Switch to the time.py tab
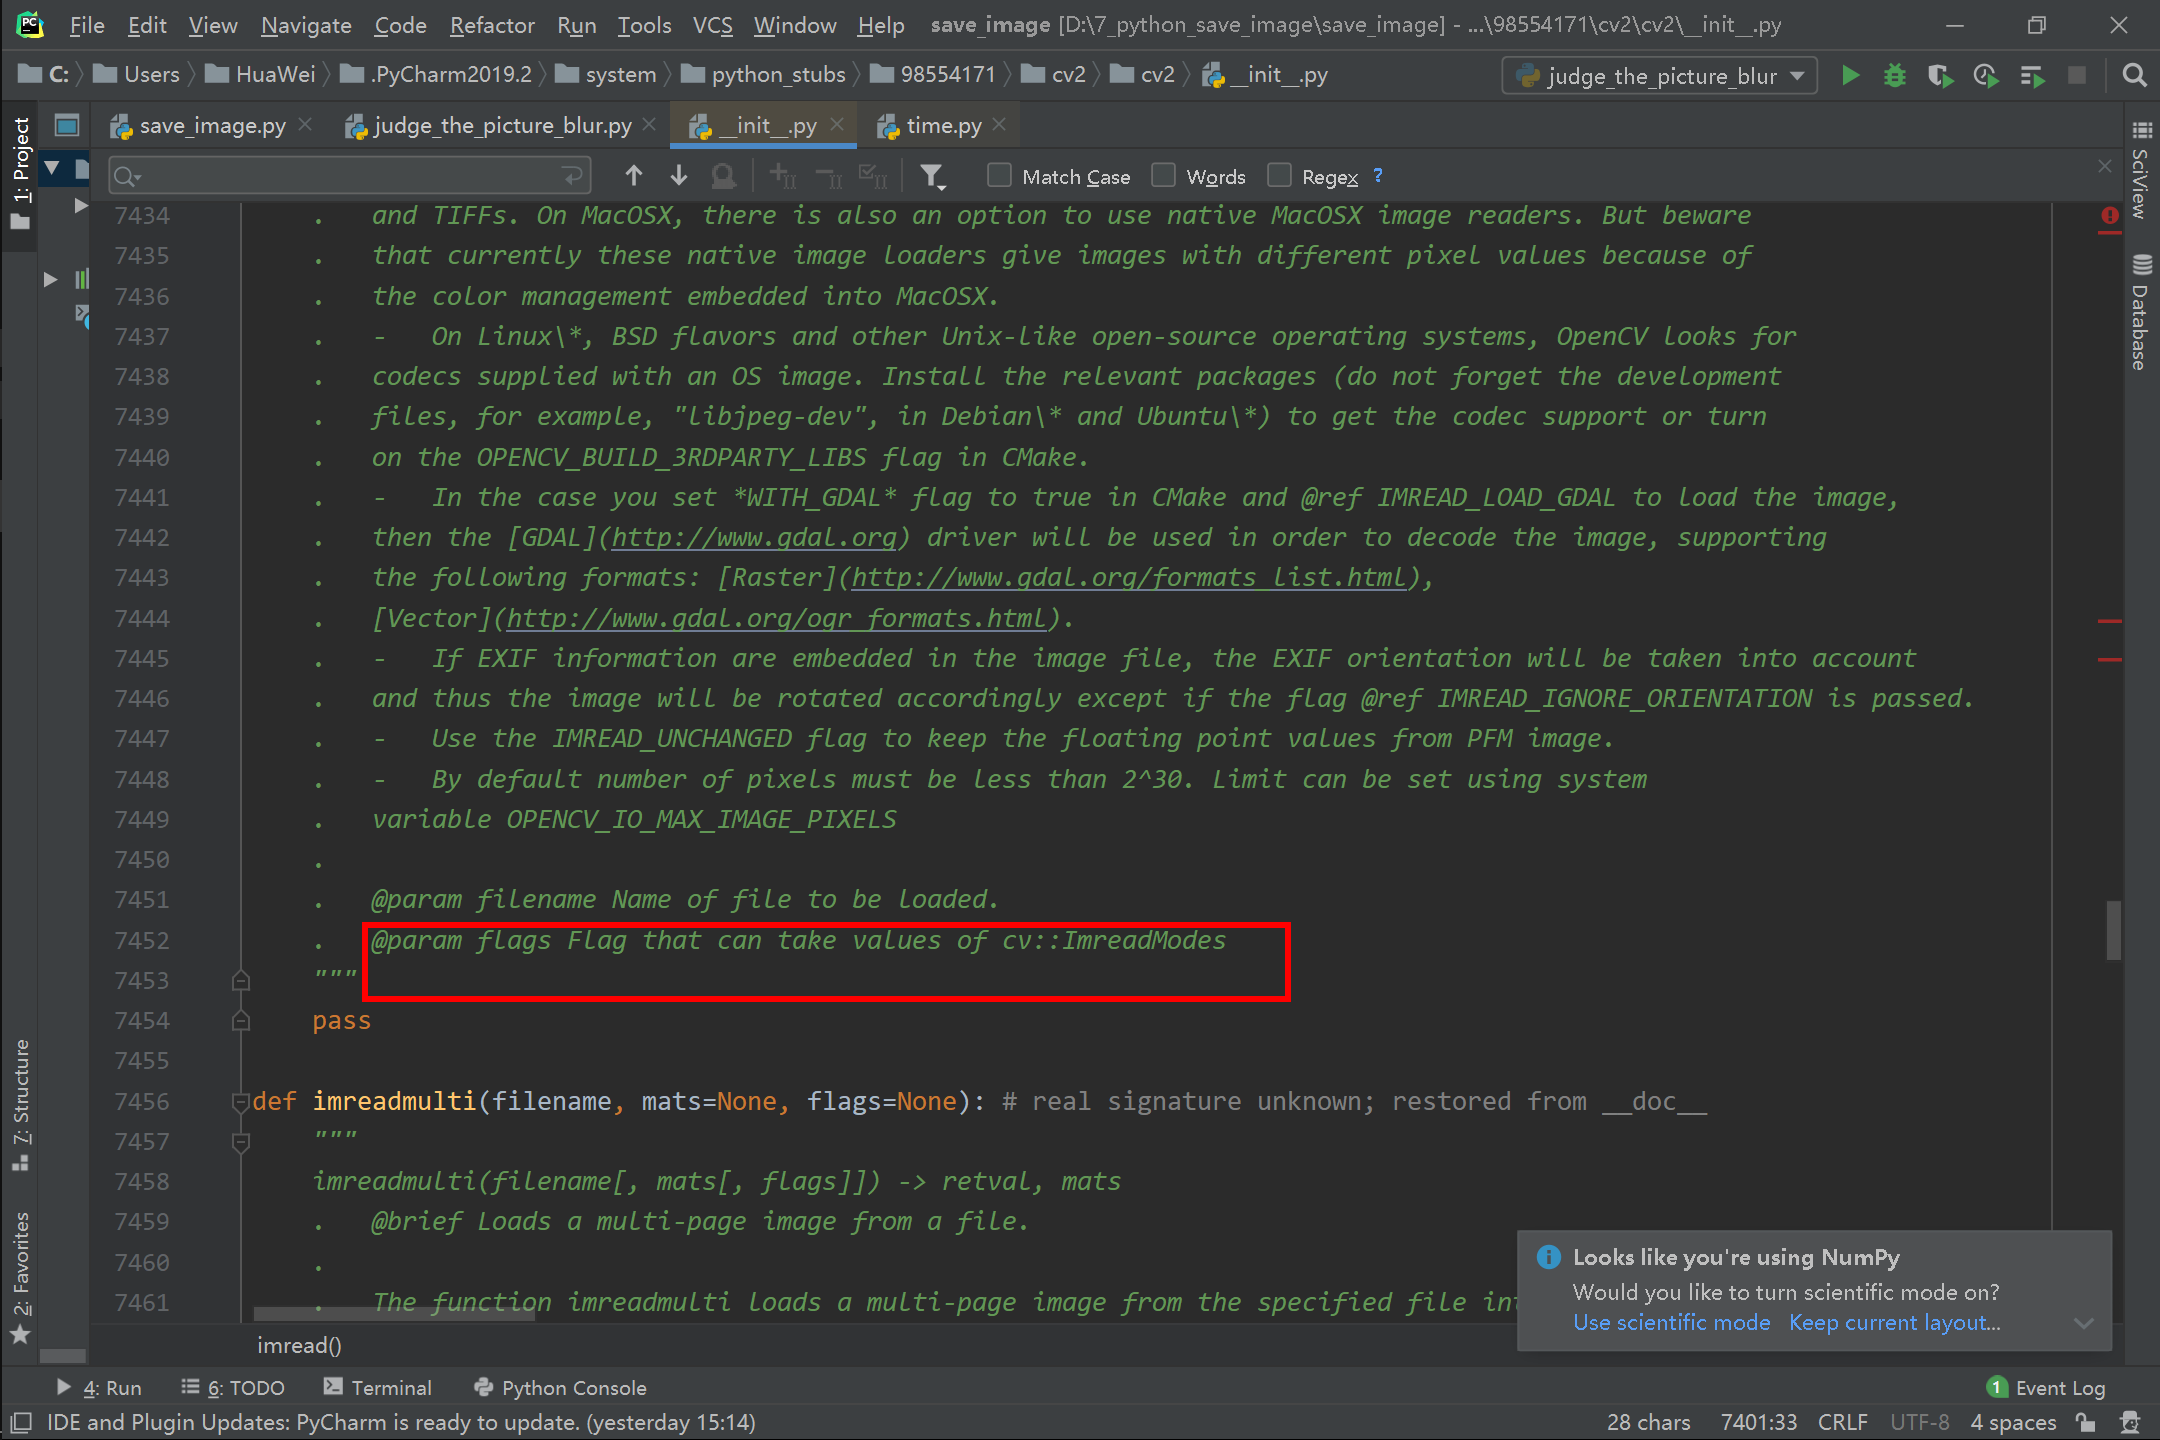 pos(943,126)
